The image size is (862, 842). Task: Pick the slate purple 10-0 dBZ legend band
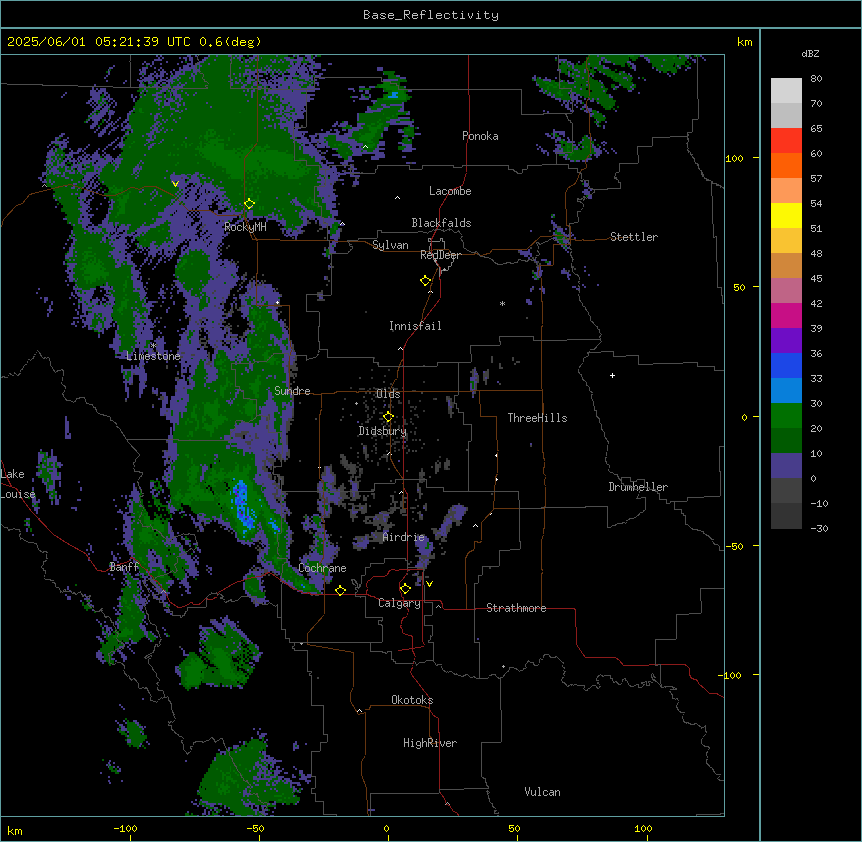pos(786,466)
